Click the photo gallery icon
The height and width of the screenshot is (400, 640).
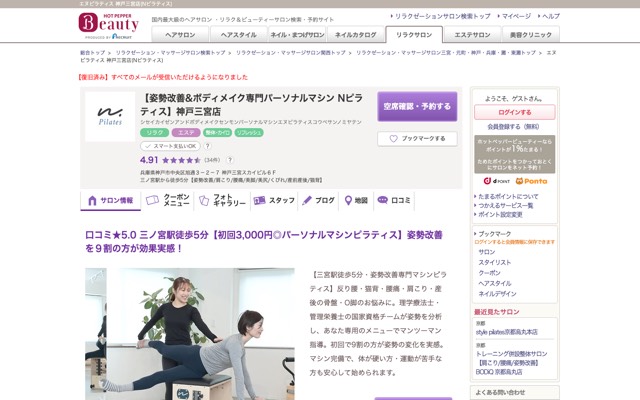pos(204,200)
